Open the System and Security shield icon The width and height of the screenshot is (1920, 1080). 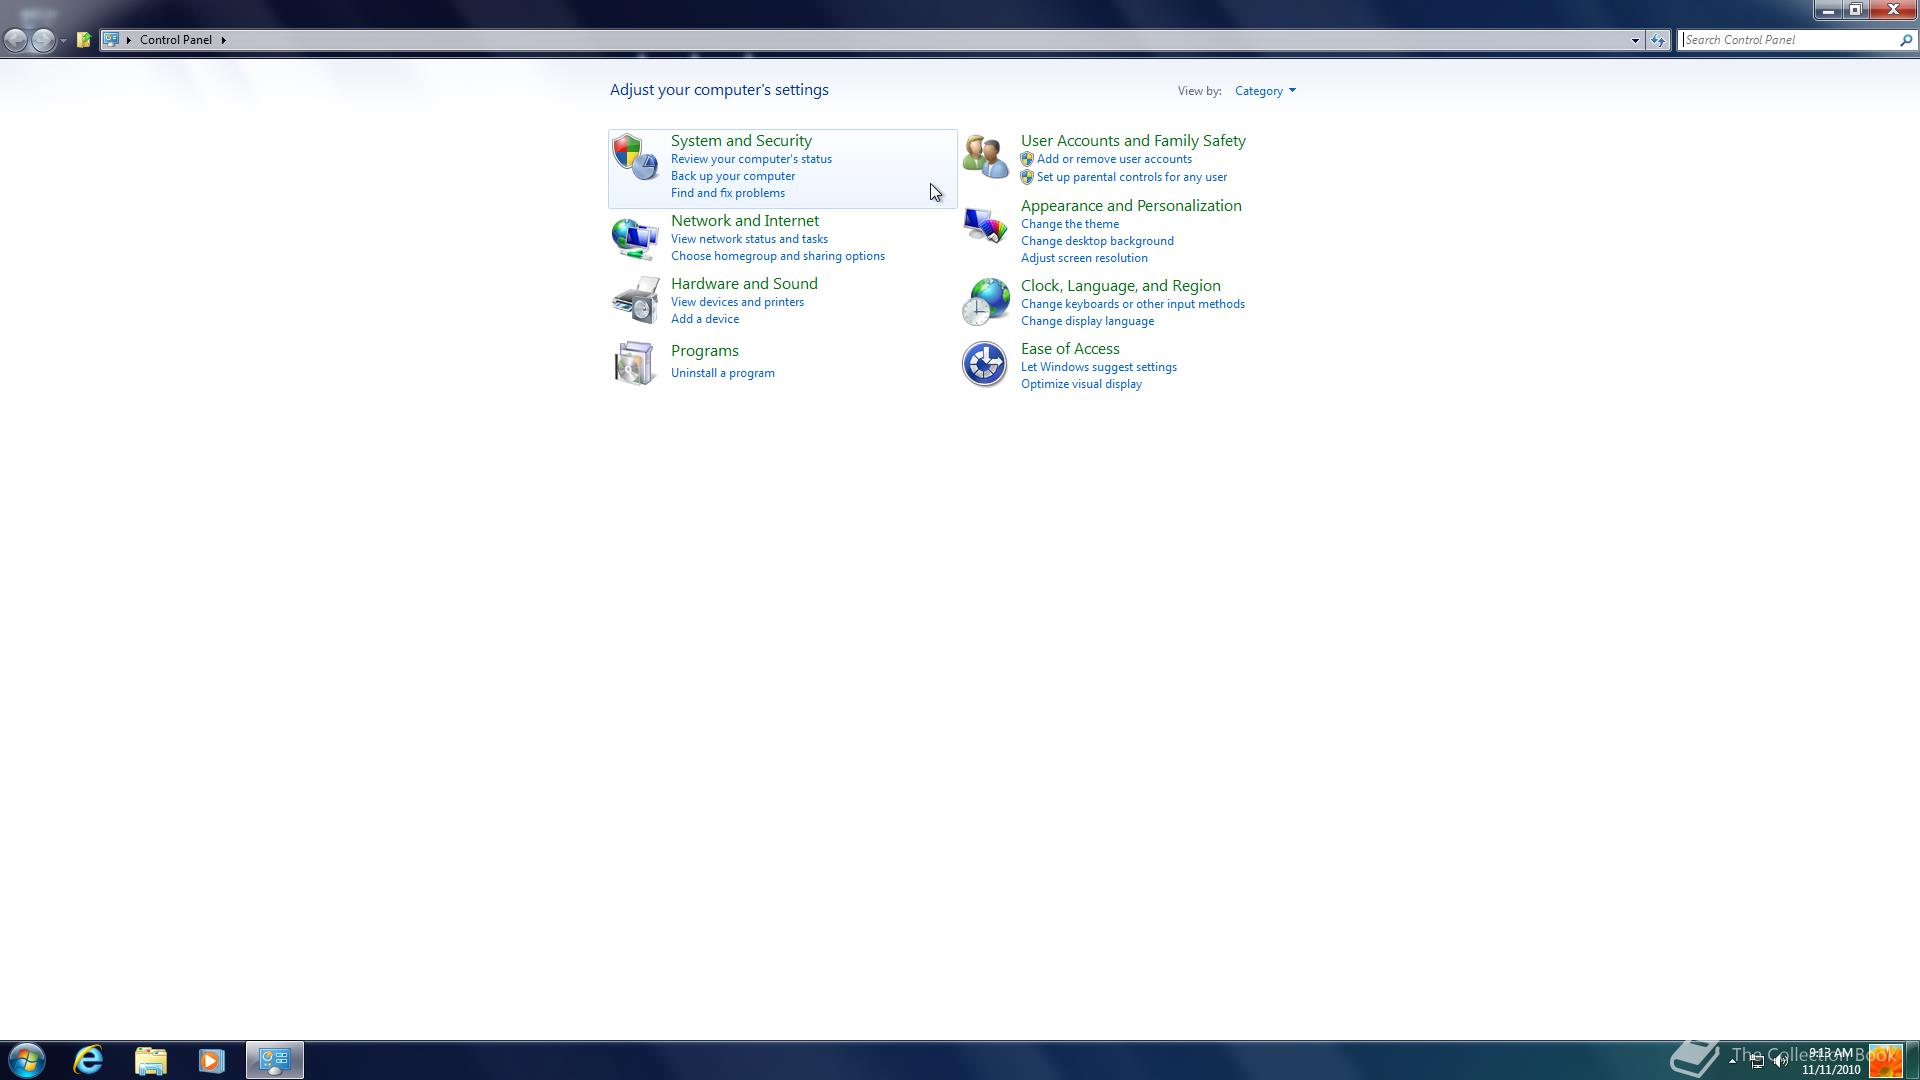tap(635, 157)
